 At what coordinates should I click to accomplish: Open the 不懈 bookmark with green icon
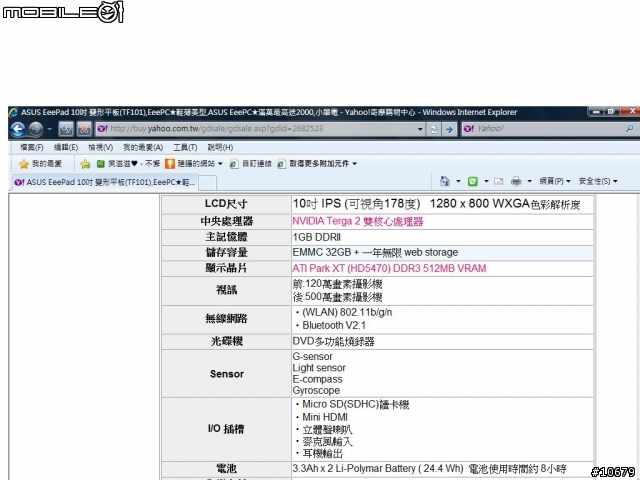(128, 164)
